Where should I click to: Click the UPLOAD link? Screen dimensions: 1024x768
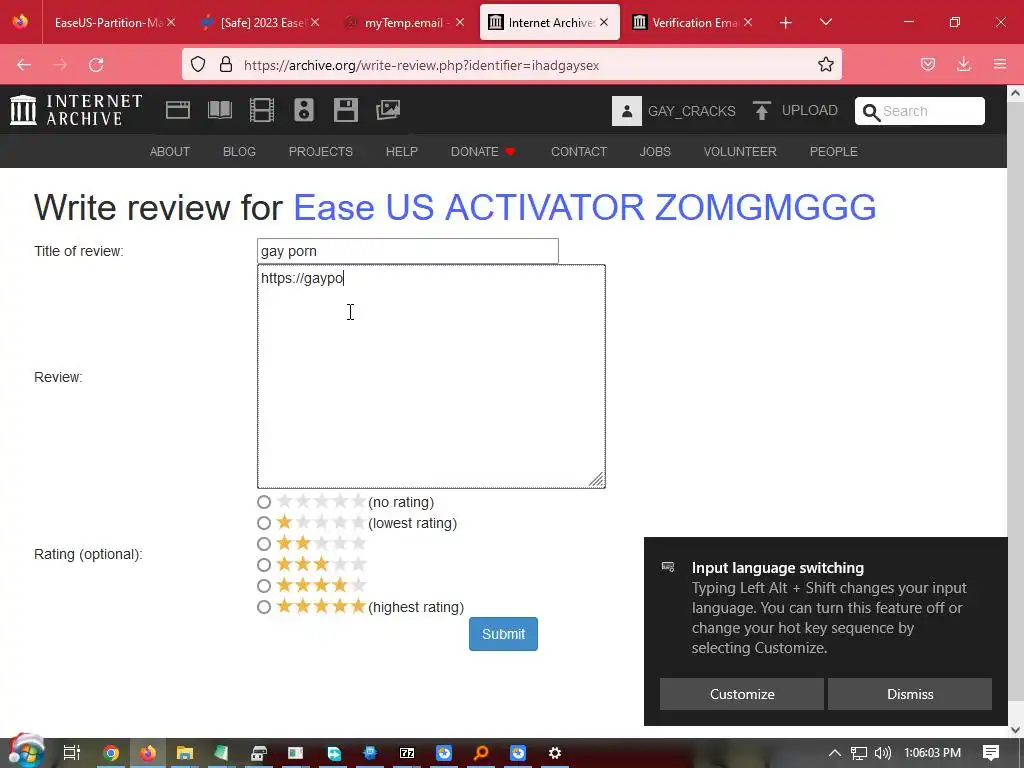coord(809,110)
